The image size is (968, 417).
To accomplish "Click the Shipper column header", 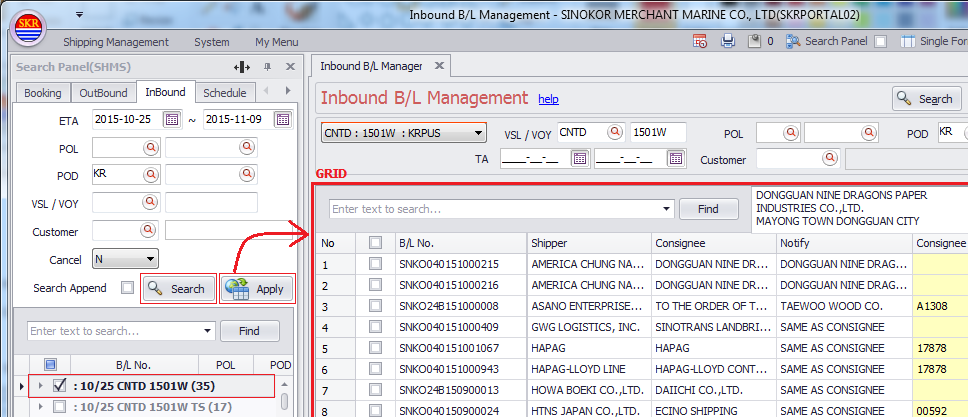I will [x=588, y=243].
